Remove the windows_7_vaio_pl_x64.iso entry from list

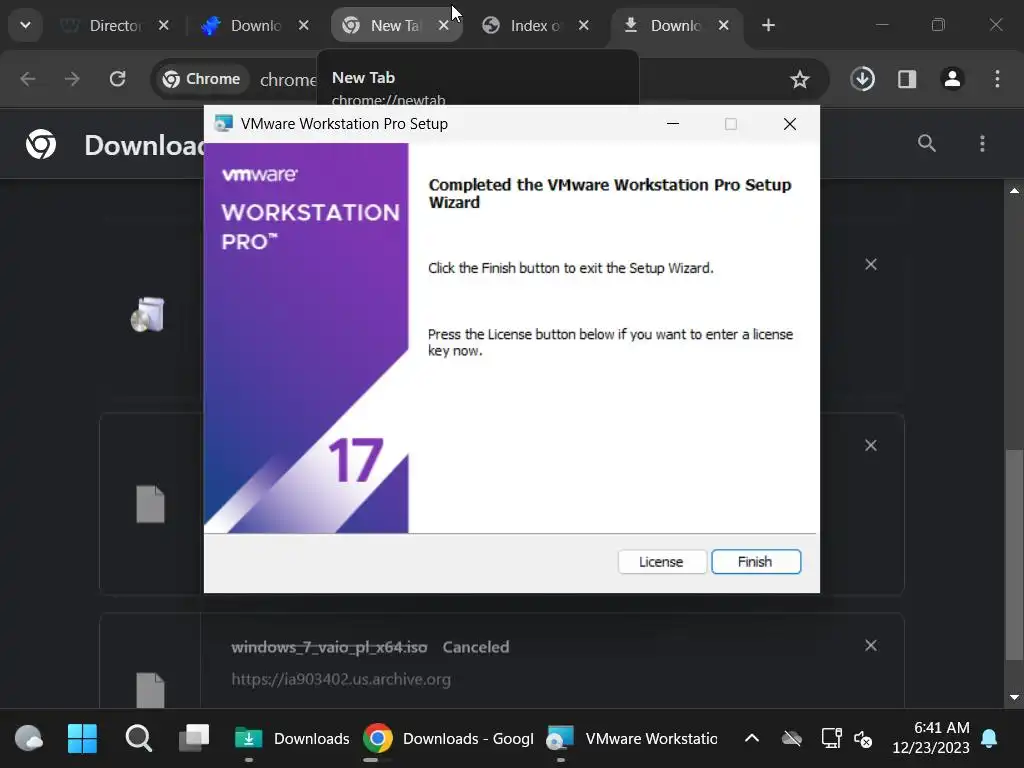click(x=871, y=645)
